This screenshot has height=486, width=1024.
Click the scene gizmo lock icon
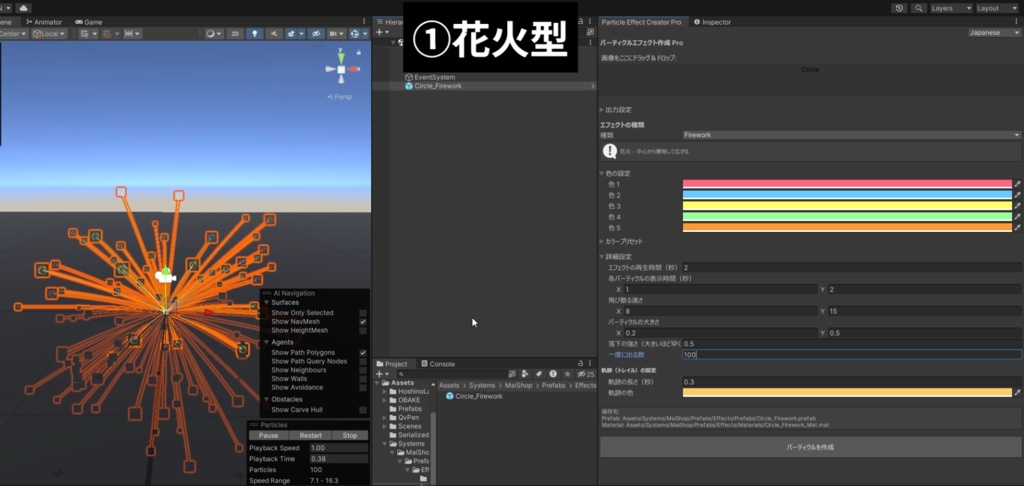[359, 51]
